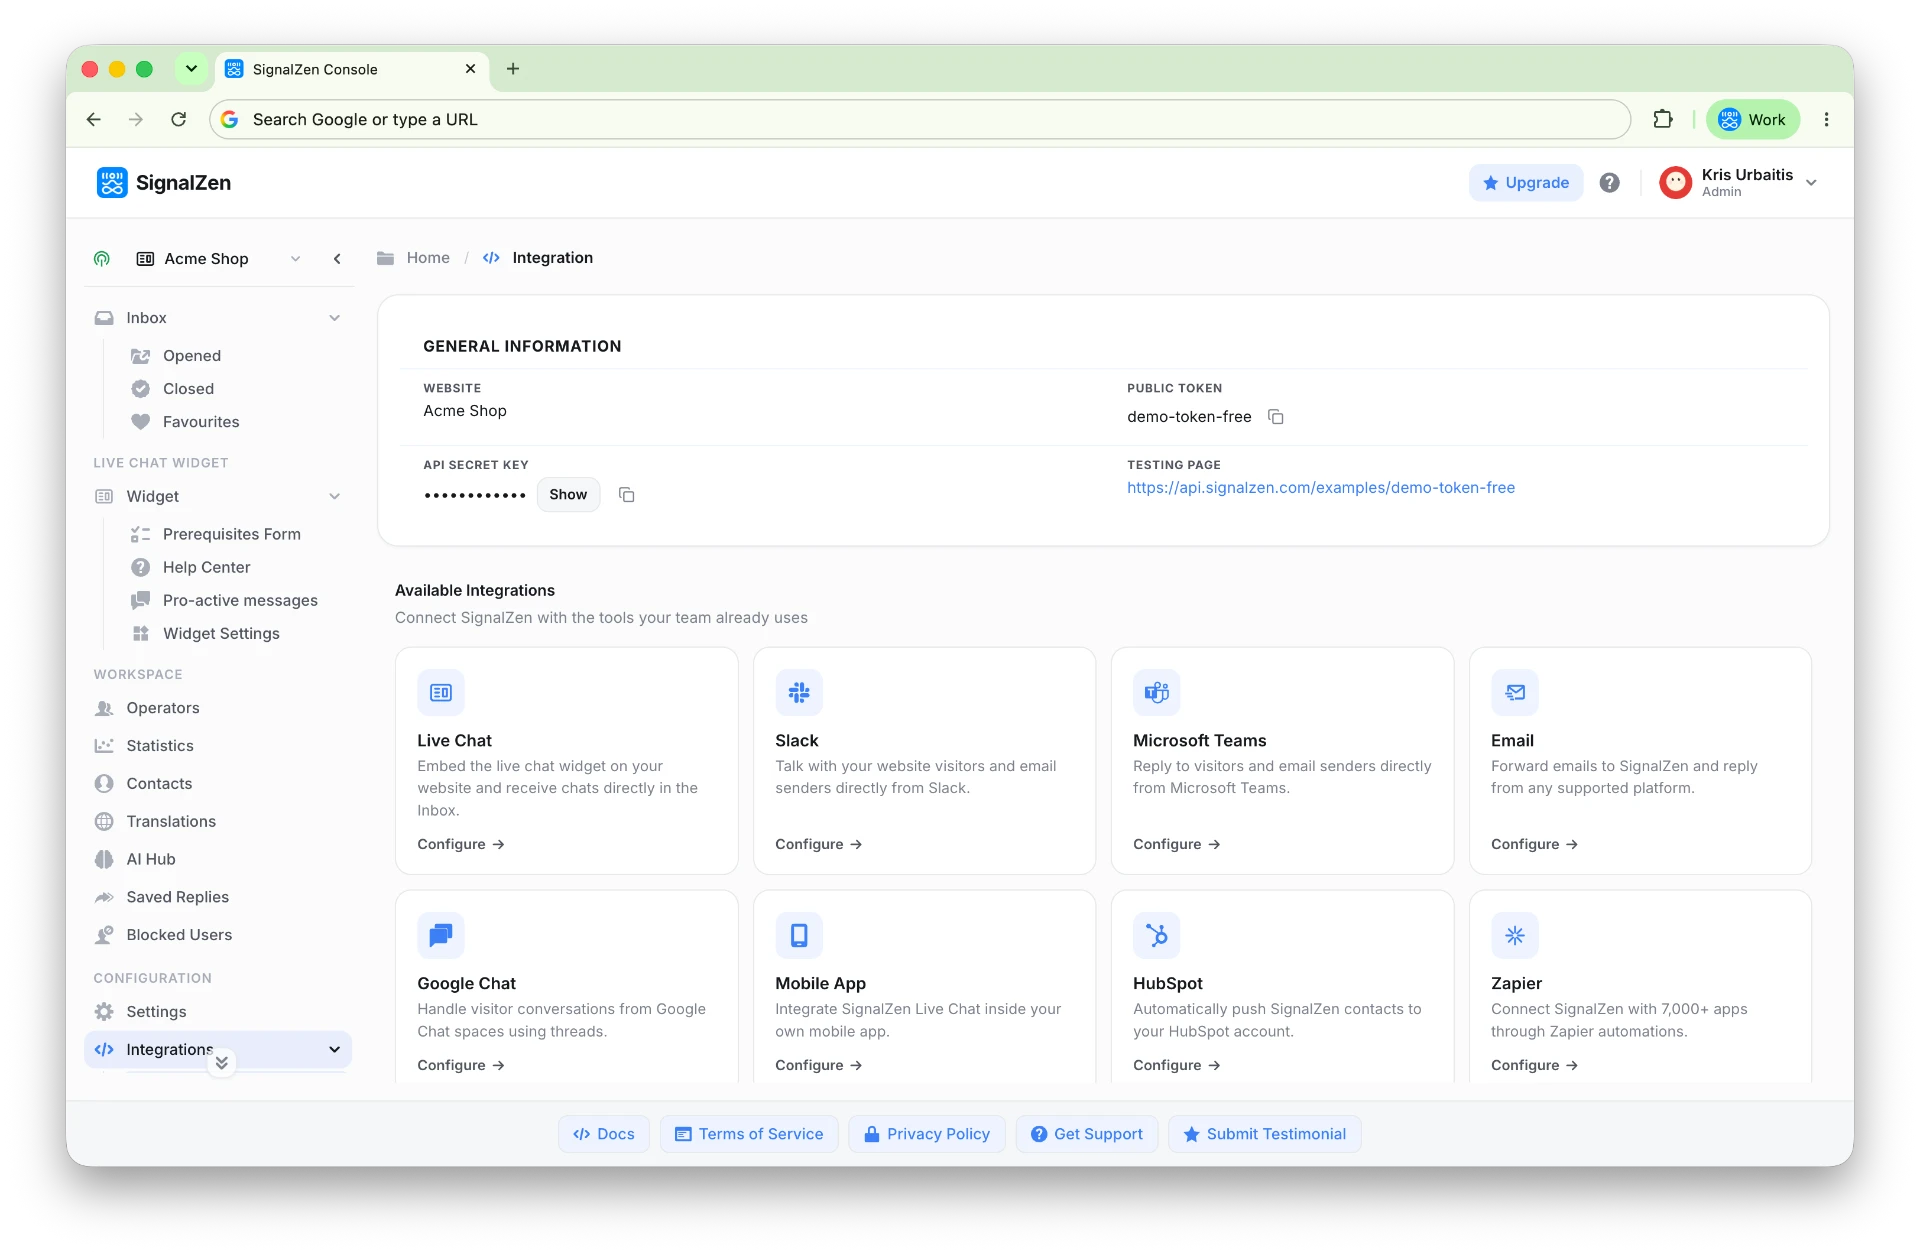Click the Live Chat integration icon
This screenshot has height=1254, width=1920.
(x=441, y=692)
